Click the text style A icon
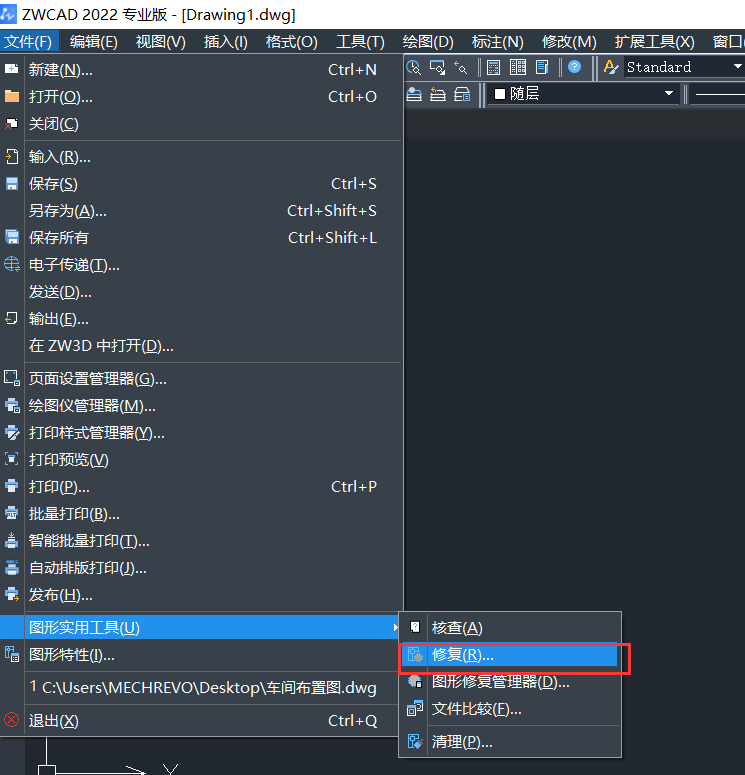This screenshot has width=745, height=775. (x=611, y=67)
